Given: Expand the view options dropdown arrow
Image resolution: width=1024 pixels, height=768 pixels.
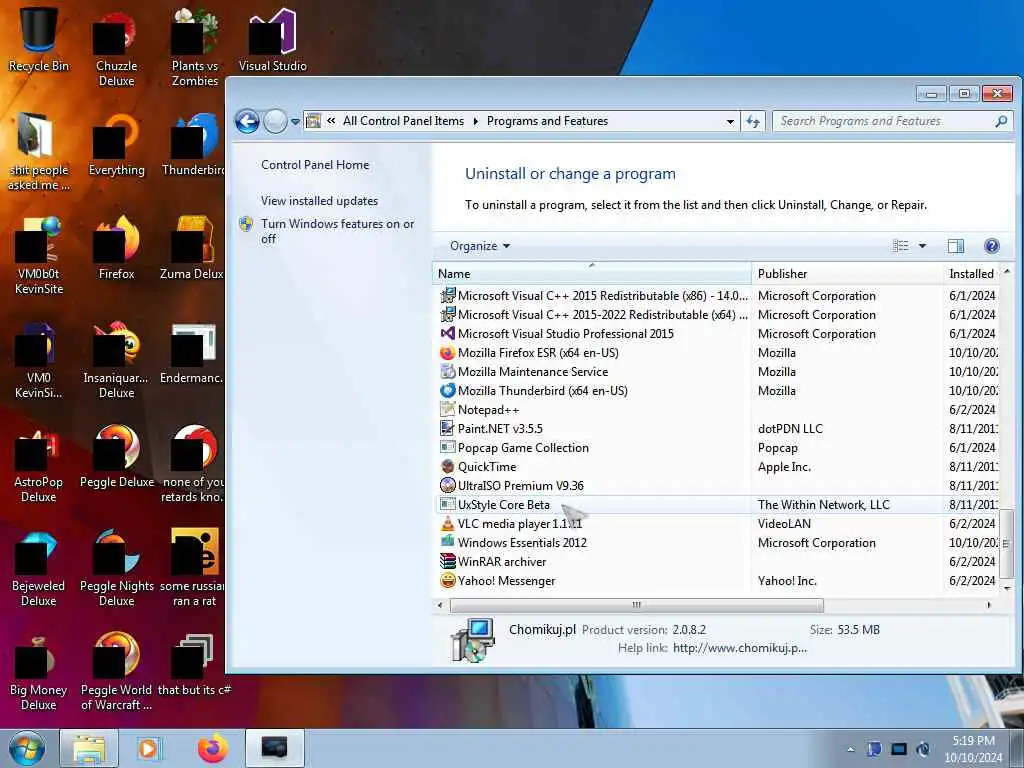Looking at the screenshot, I should click(922, 246).
